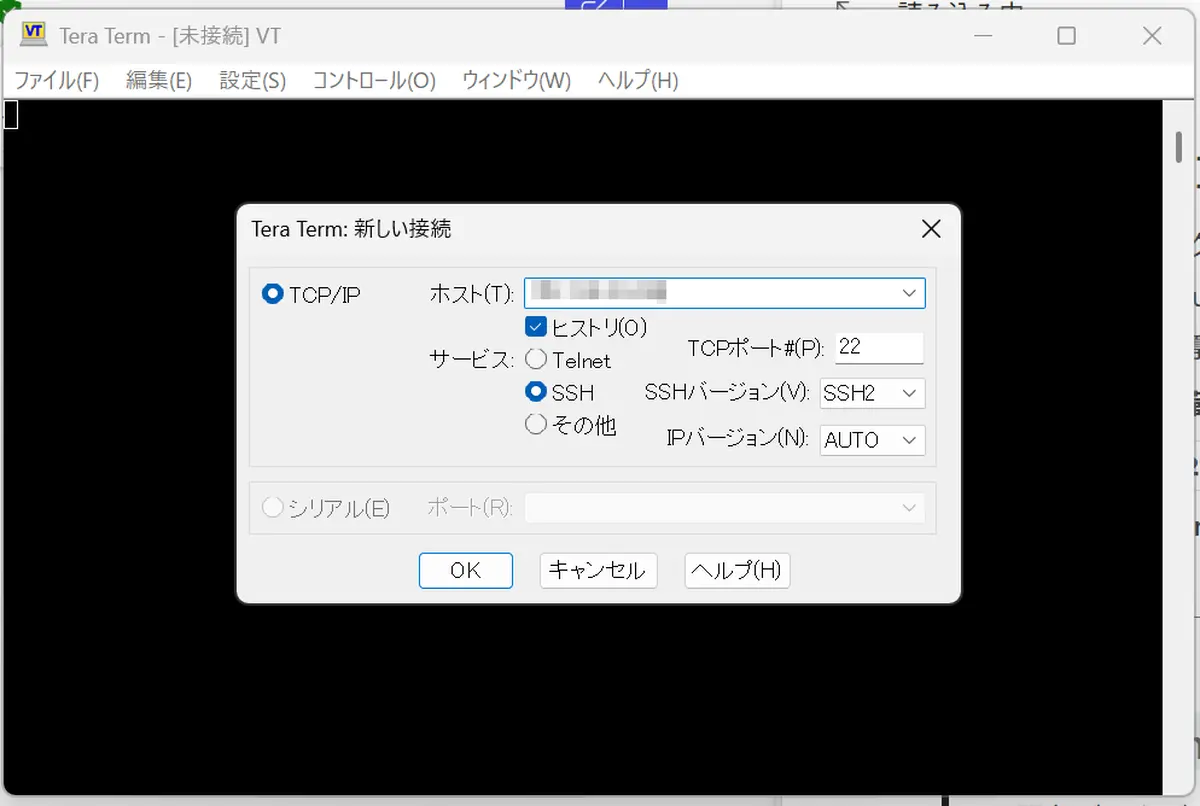Click the Tera Term: 新しい接続 dialog title

click(x=351, y=229)
